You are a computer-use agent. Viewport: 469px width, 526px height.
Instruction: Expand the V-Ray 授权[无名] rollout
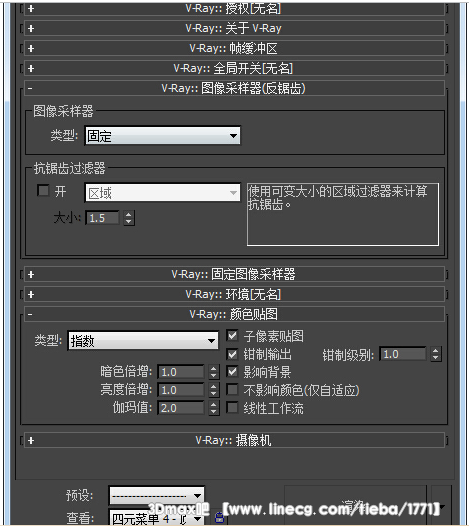point(234,9)
